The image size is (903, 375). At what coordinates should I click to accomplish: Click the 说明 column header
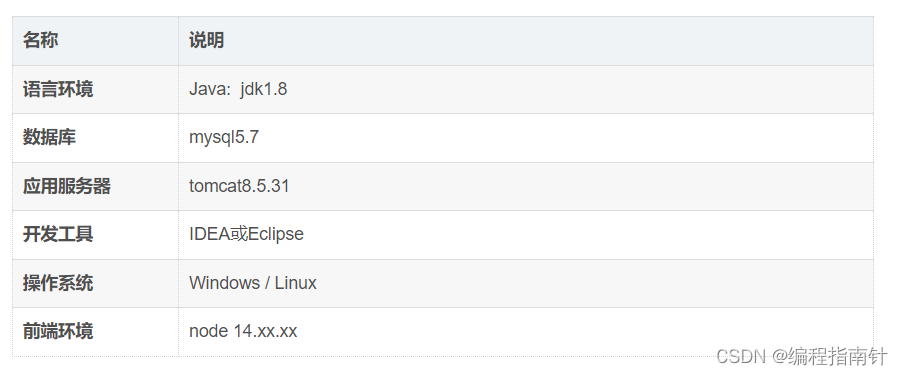(x=206, y=41)
